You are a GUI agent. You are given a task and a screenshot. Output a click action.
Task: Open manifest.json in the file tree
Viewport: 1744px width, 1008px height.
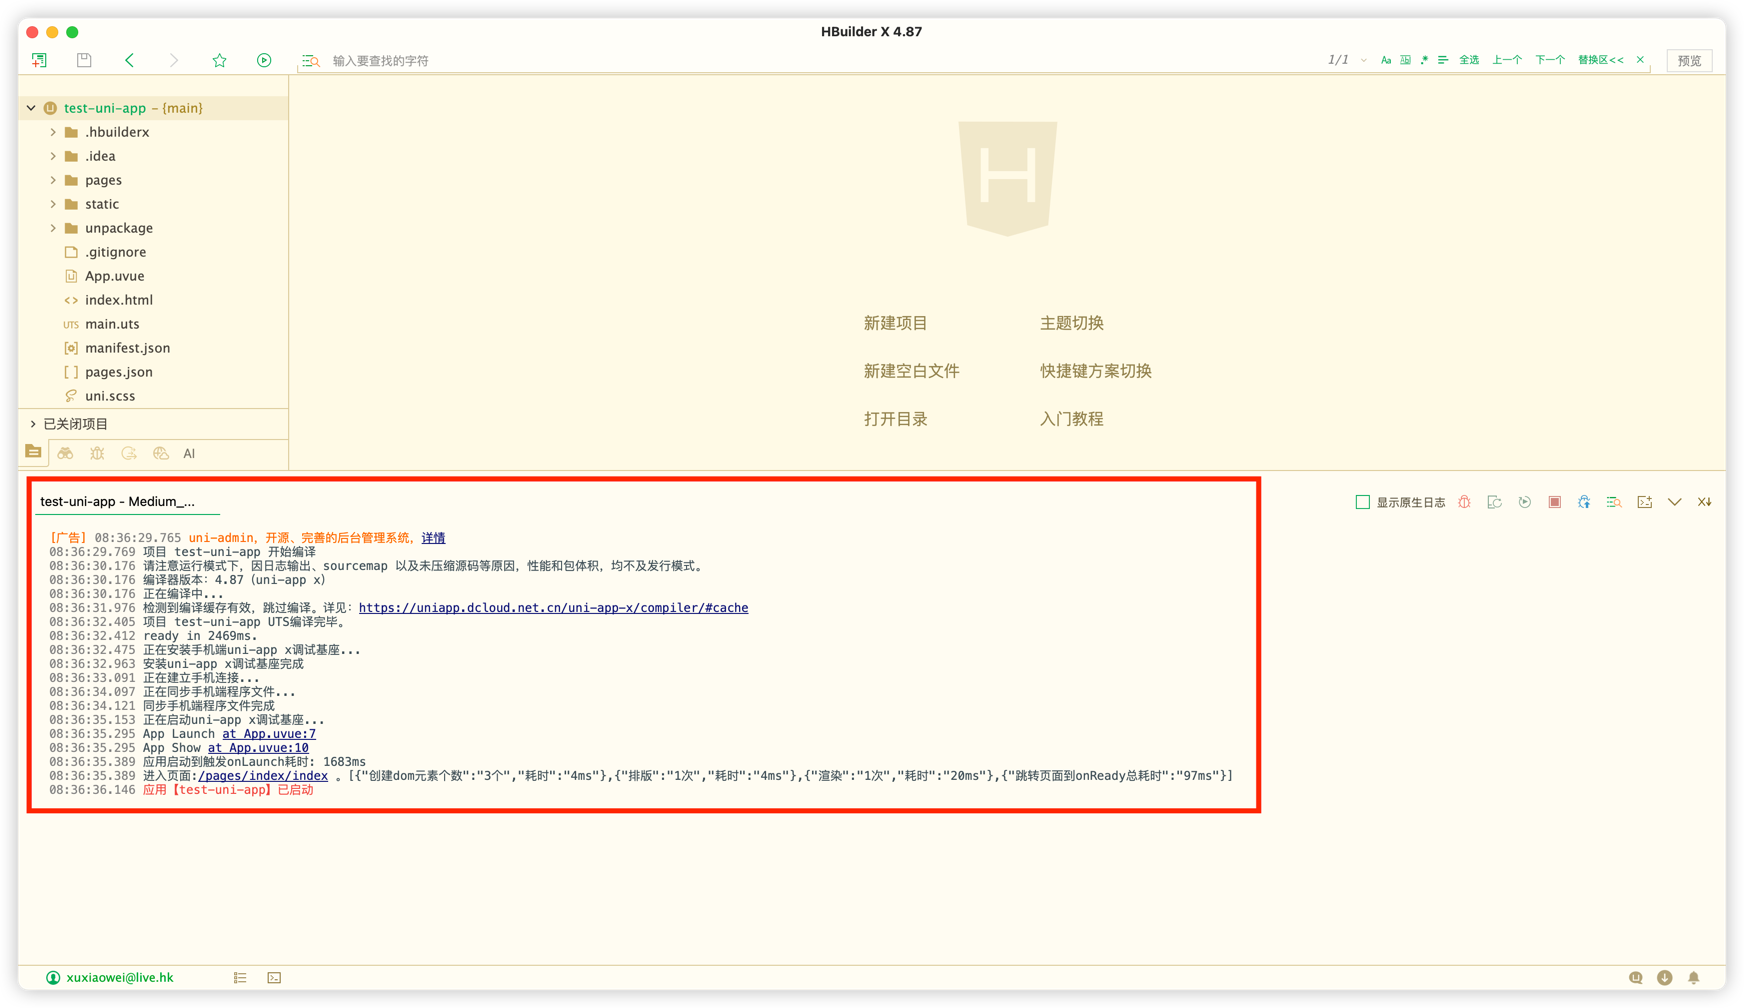tap(127, 348)
